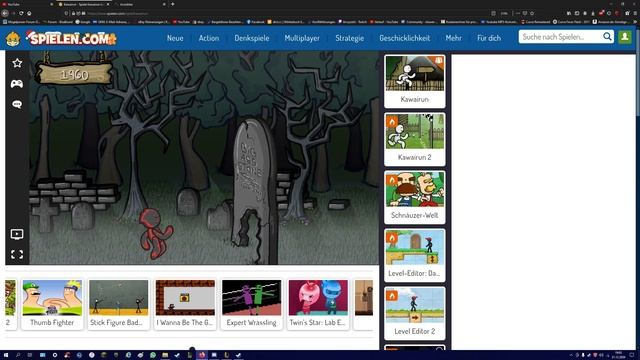Click the browser home icon

click(29, 13)
